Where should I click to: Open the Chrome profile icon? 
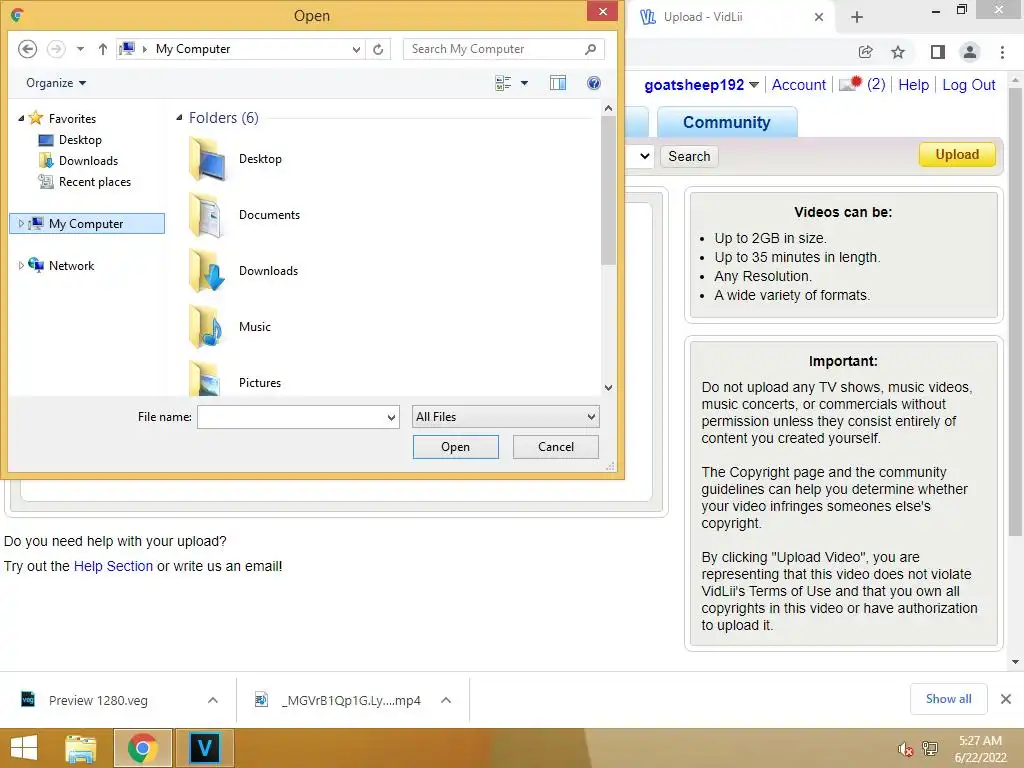click(970, 52)
